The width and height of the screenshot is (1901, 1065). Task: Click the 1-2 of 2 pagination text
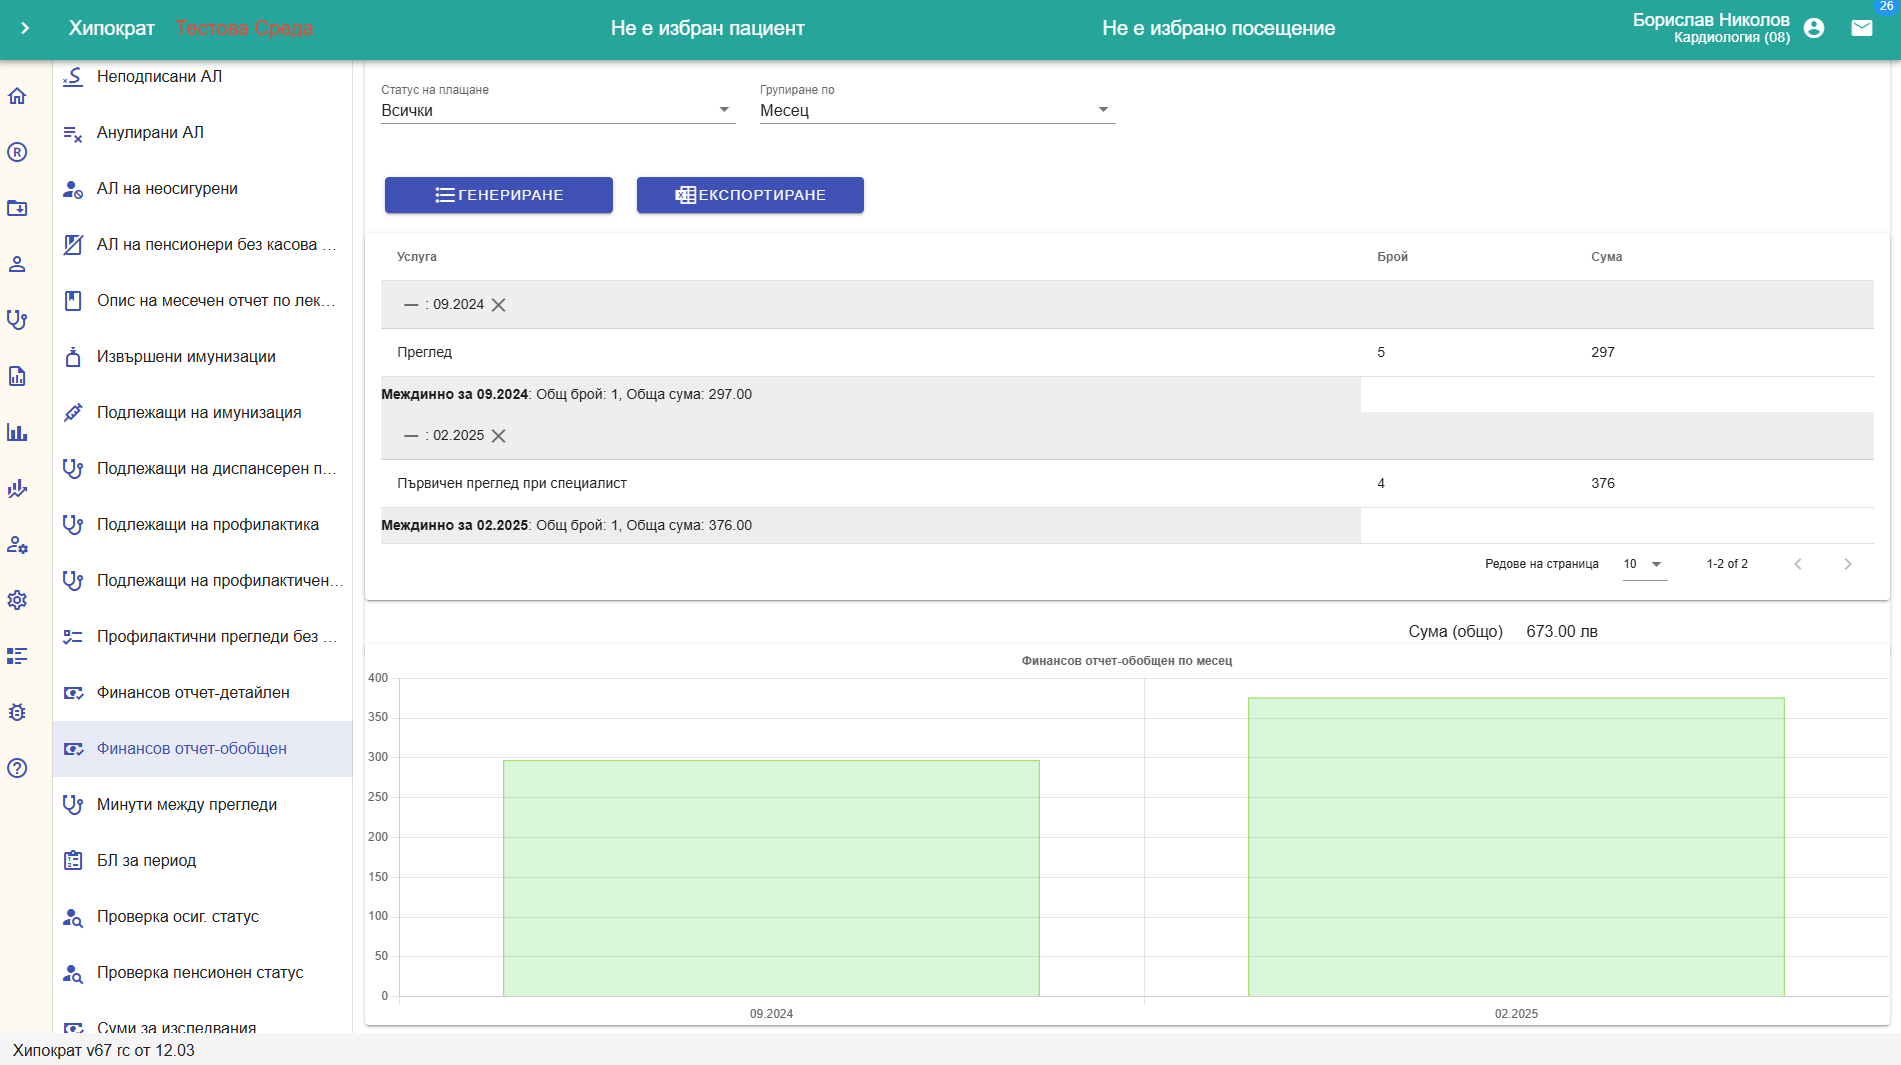(x=1727, y=564)
